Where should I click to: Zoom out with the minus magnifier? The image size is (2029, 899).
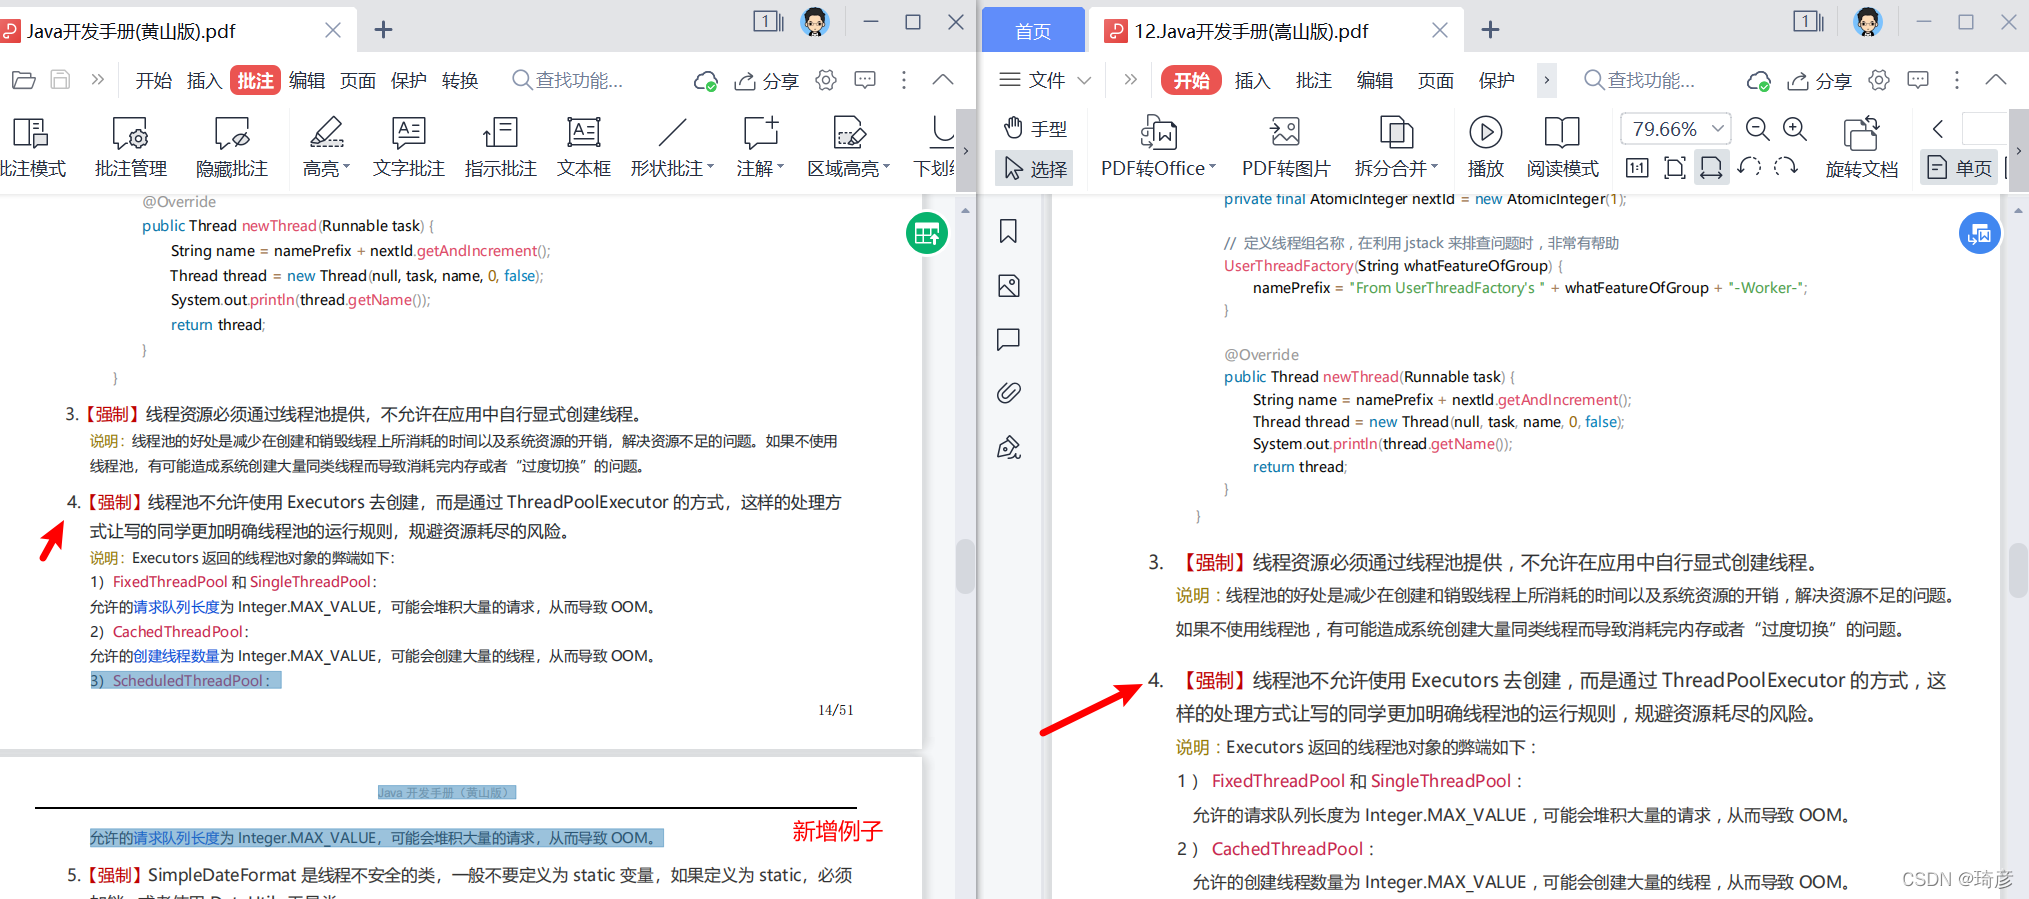[x=1757, y=128]
